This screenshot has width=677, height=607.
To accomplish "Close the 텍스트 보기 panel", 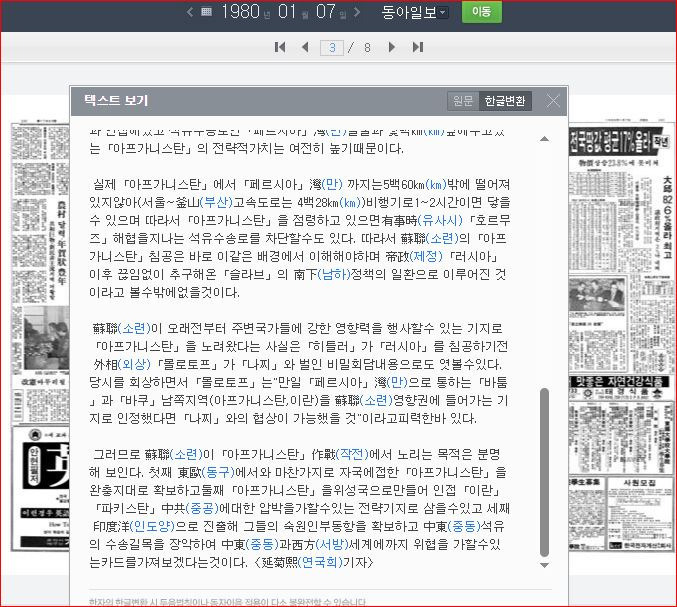I will click(x=553, y=101).
